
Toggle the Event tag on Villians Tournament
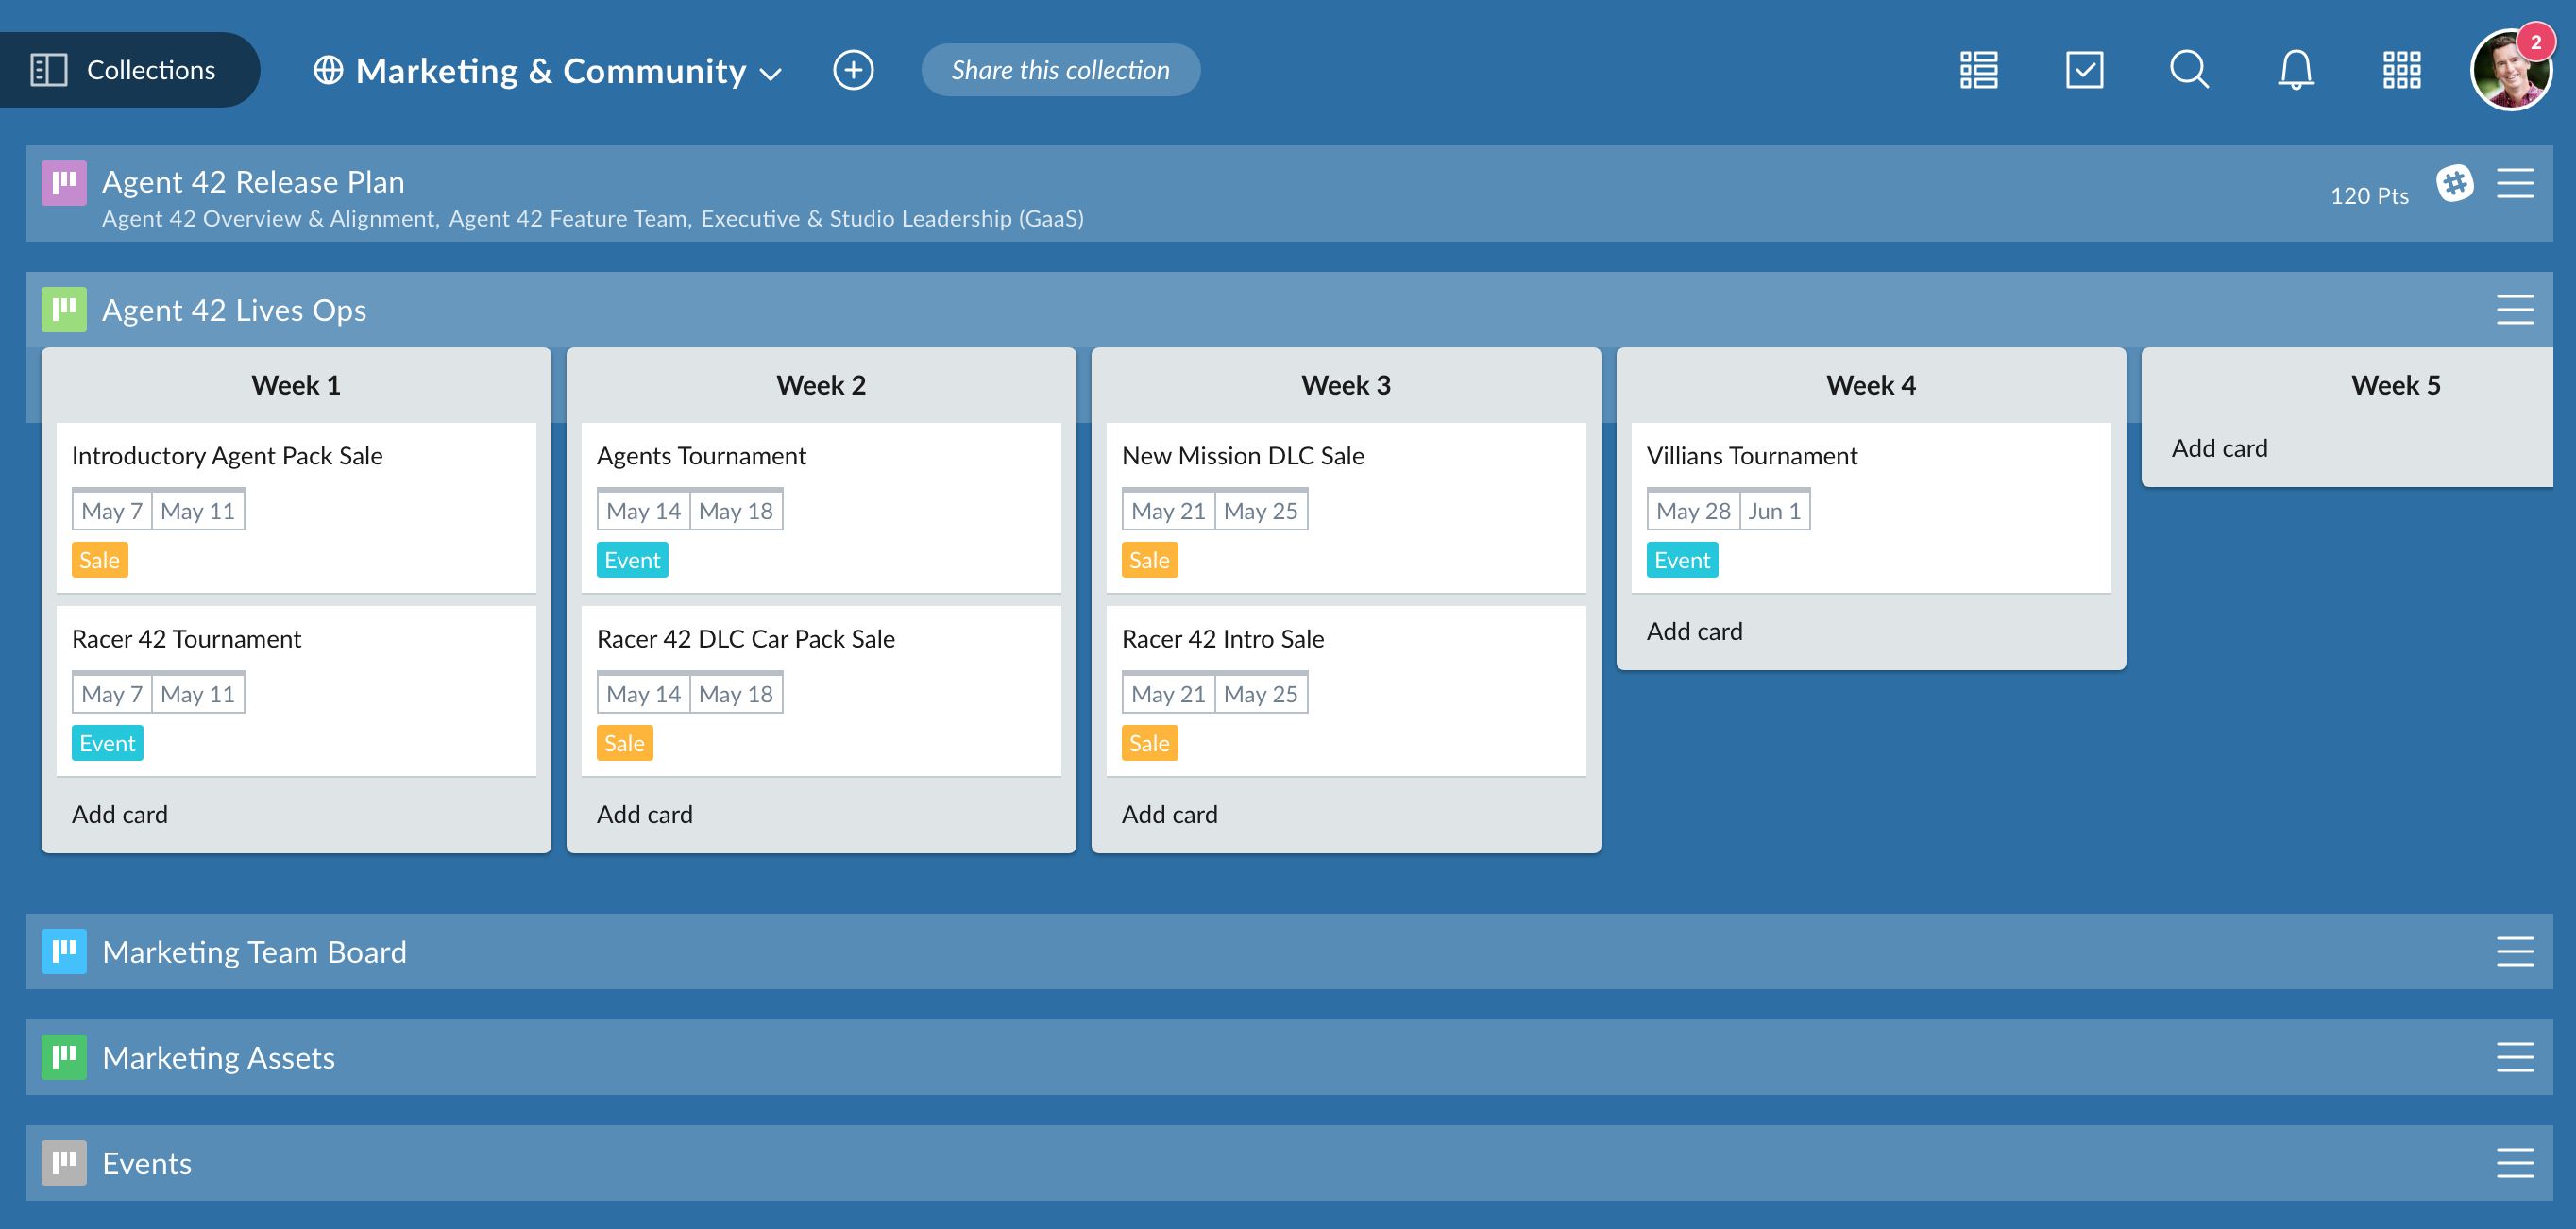(x=1682, y=560)
